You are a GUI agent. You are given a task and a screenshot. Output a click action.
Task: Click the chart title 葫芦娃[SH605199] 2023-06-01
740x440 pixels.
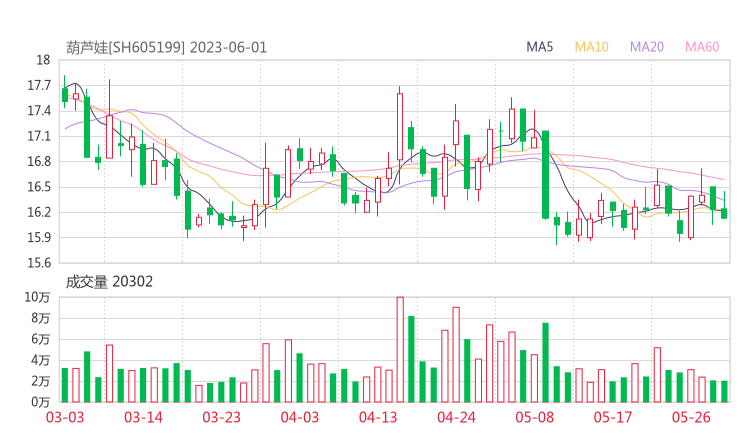click(x=166, y=48)
